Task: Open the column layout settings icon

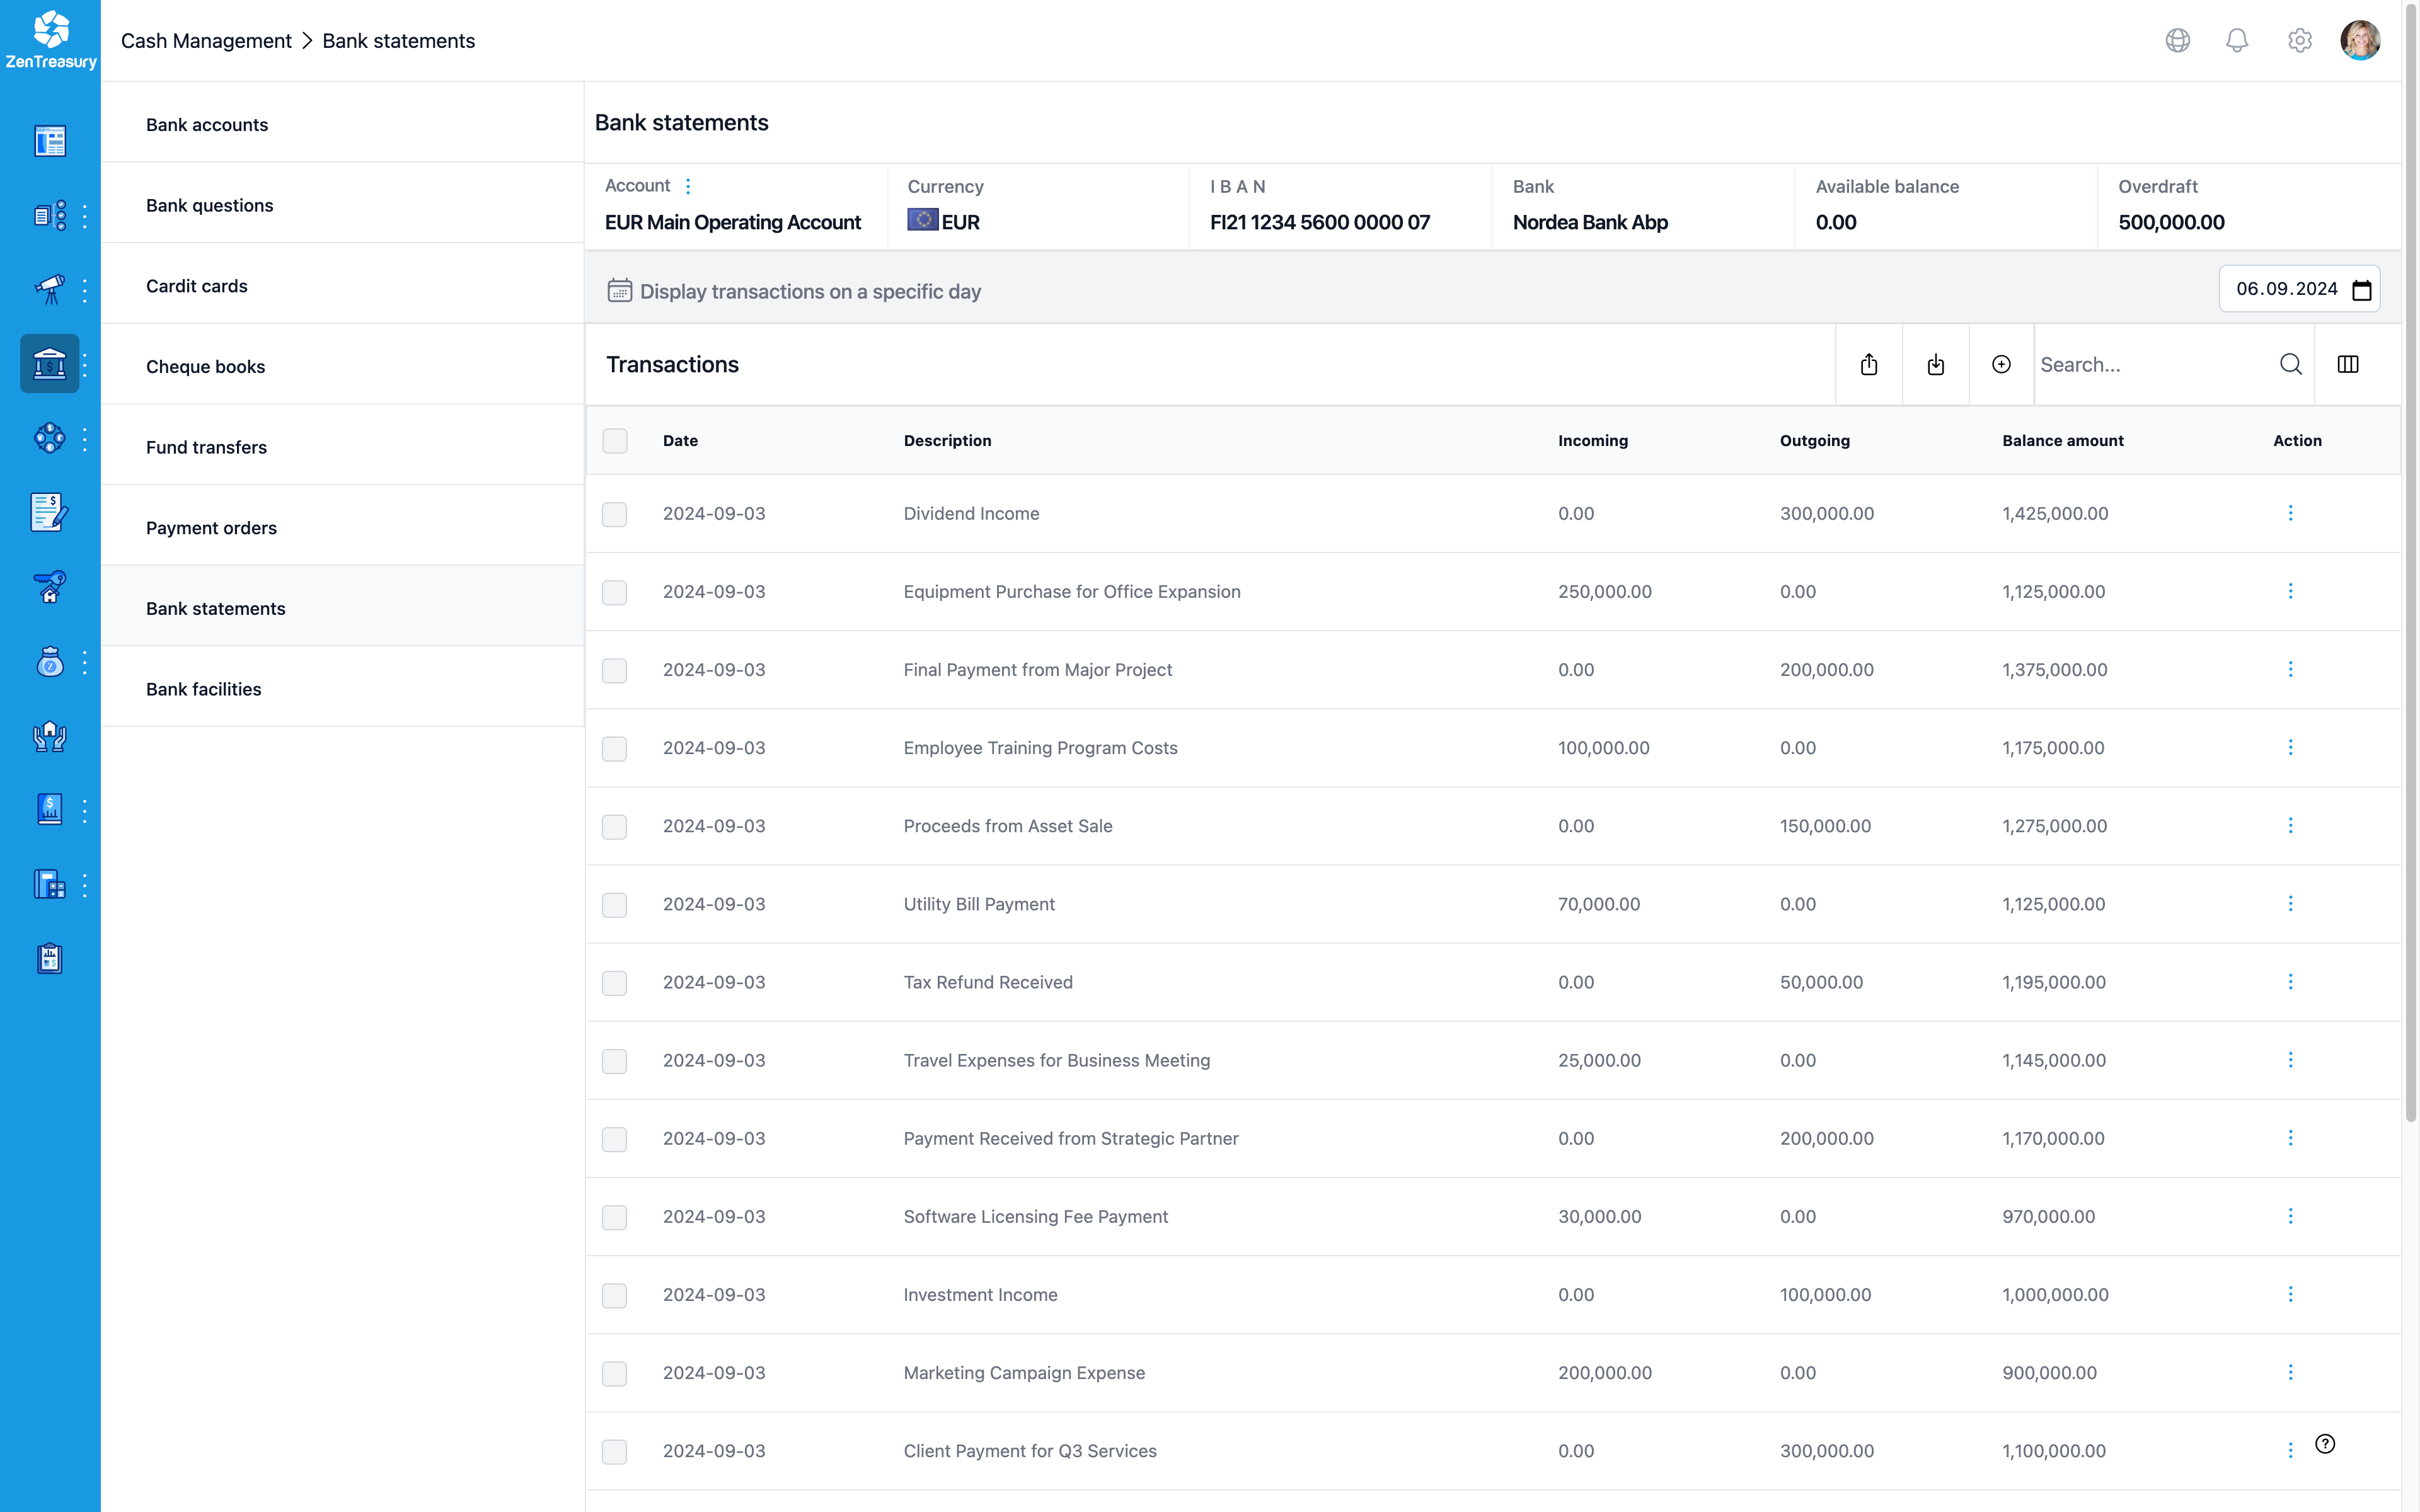Action: point(2347,364)
